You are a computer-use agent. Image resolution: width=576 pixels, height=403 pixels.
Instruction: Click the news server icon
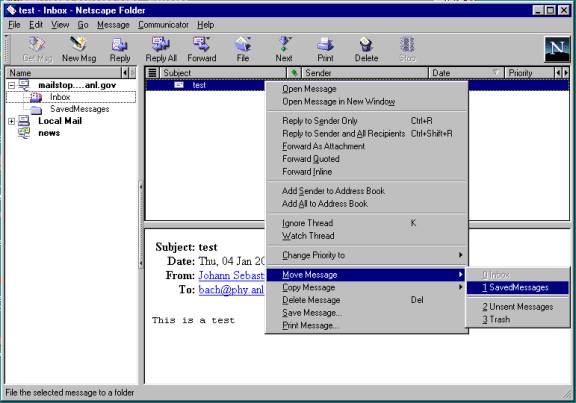click(x=24, y=133)
